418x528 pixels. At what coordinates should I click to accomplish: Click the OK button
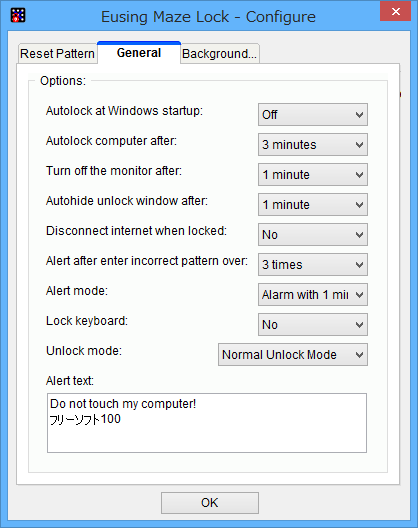210,503
